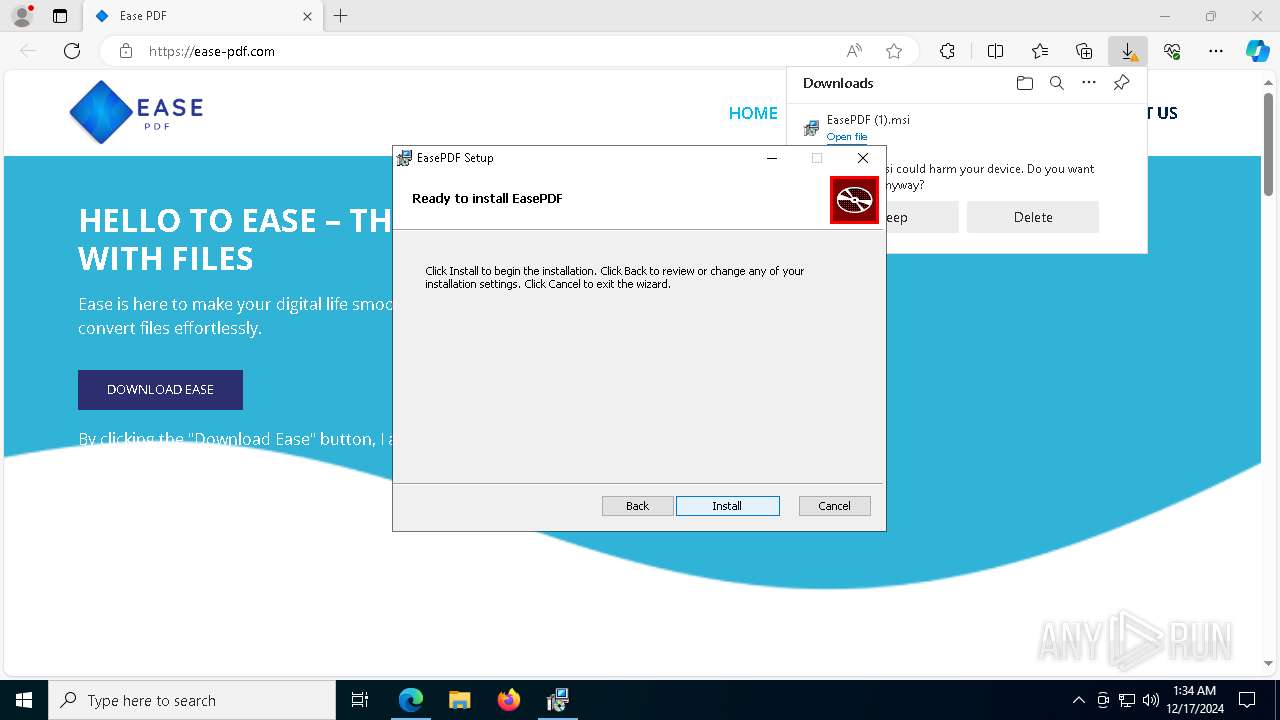1280x720 pixels.
Task: Open File Explorer from taskbar
Action: (459, 700)
